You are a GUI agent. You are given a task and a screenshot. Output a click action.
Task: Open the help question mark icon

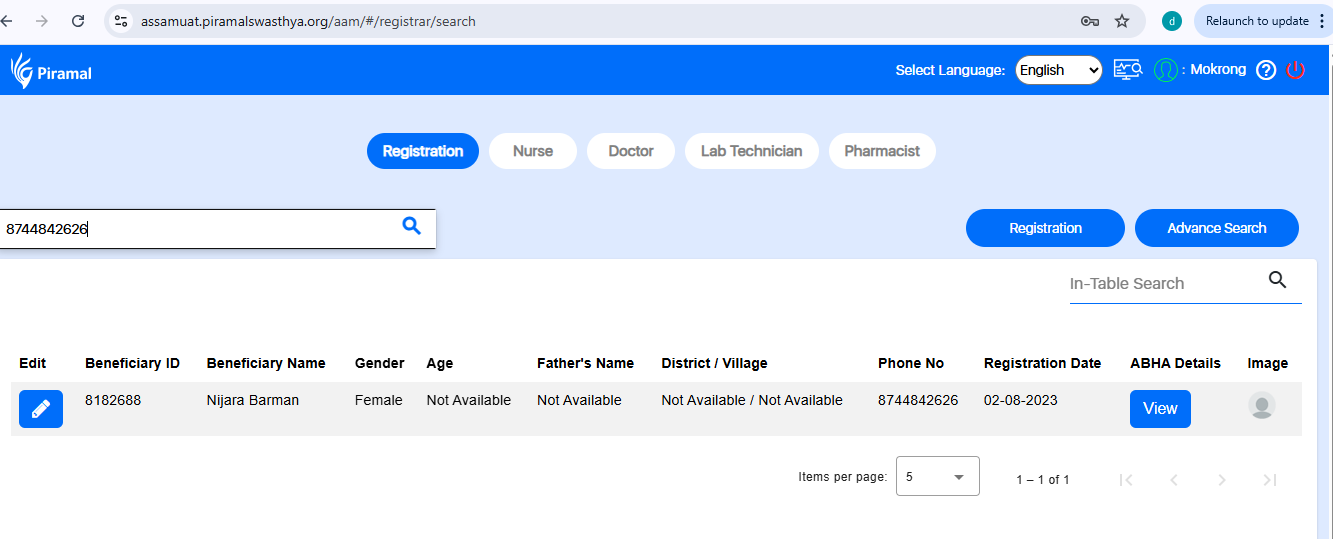point(1266,70)
